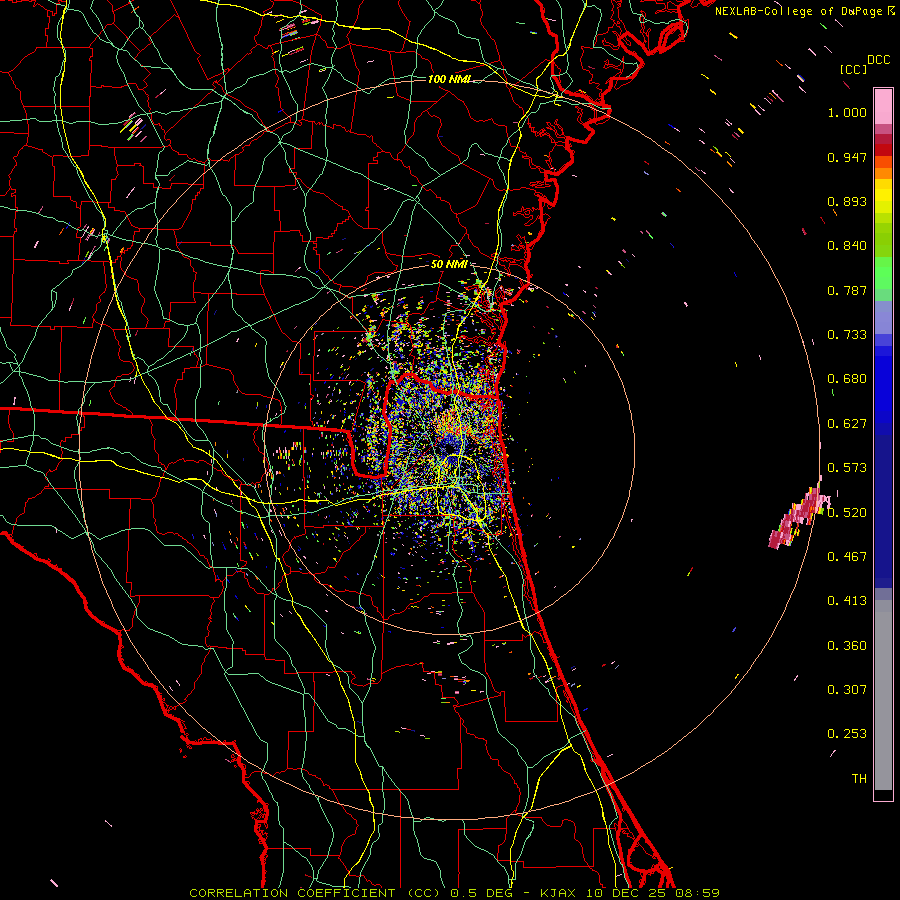Select the 0.627 scale value
The height and width of the screenshot is (900, 900).
847,424
